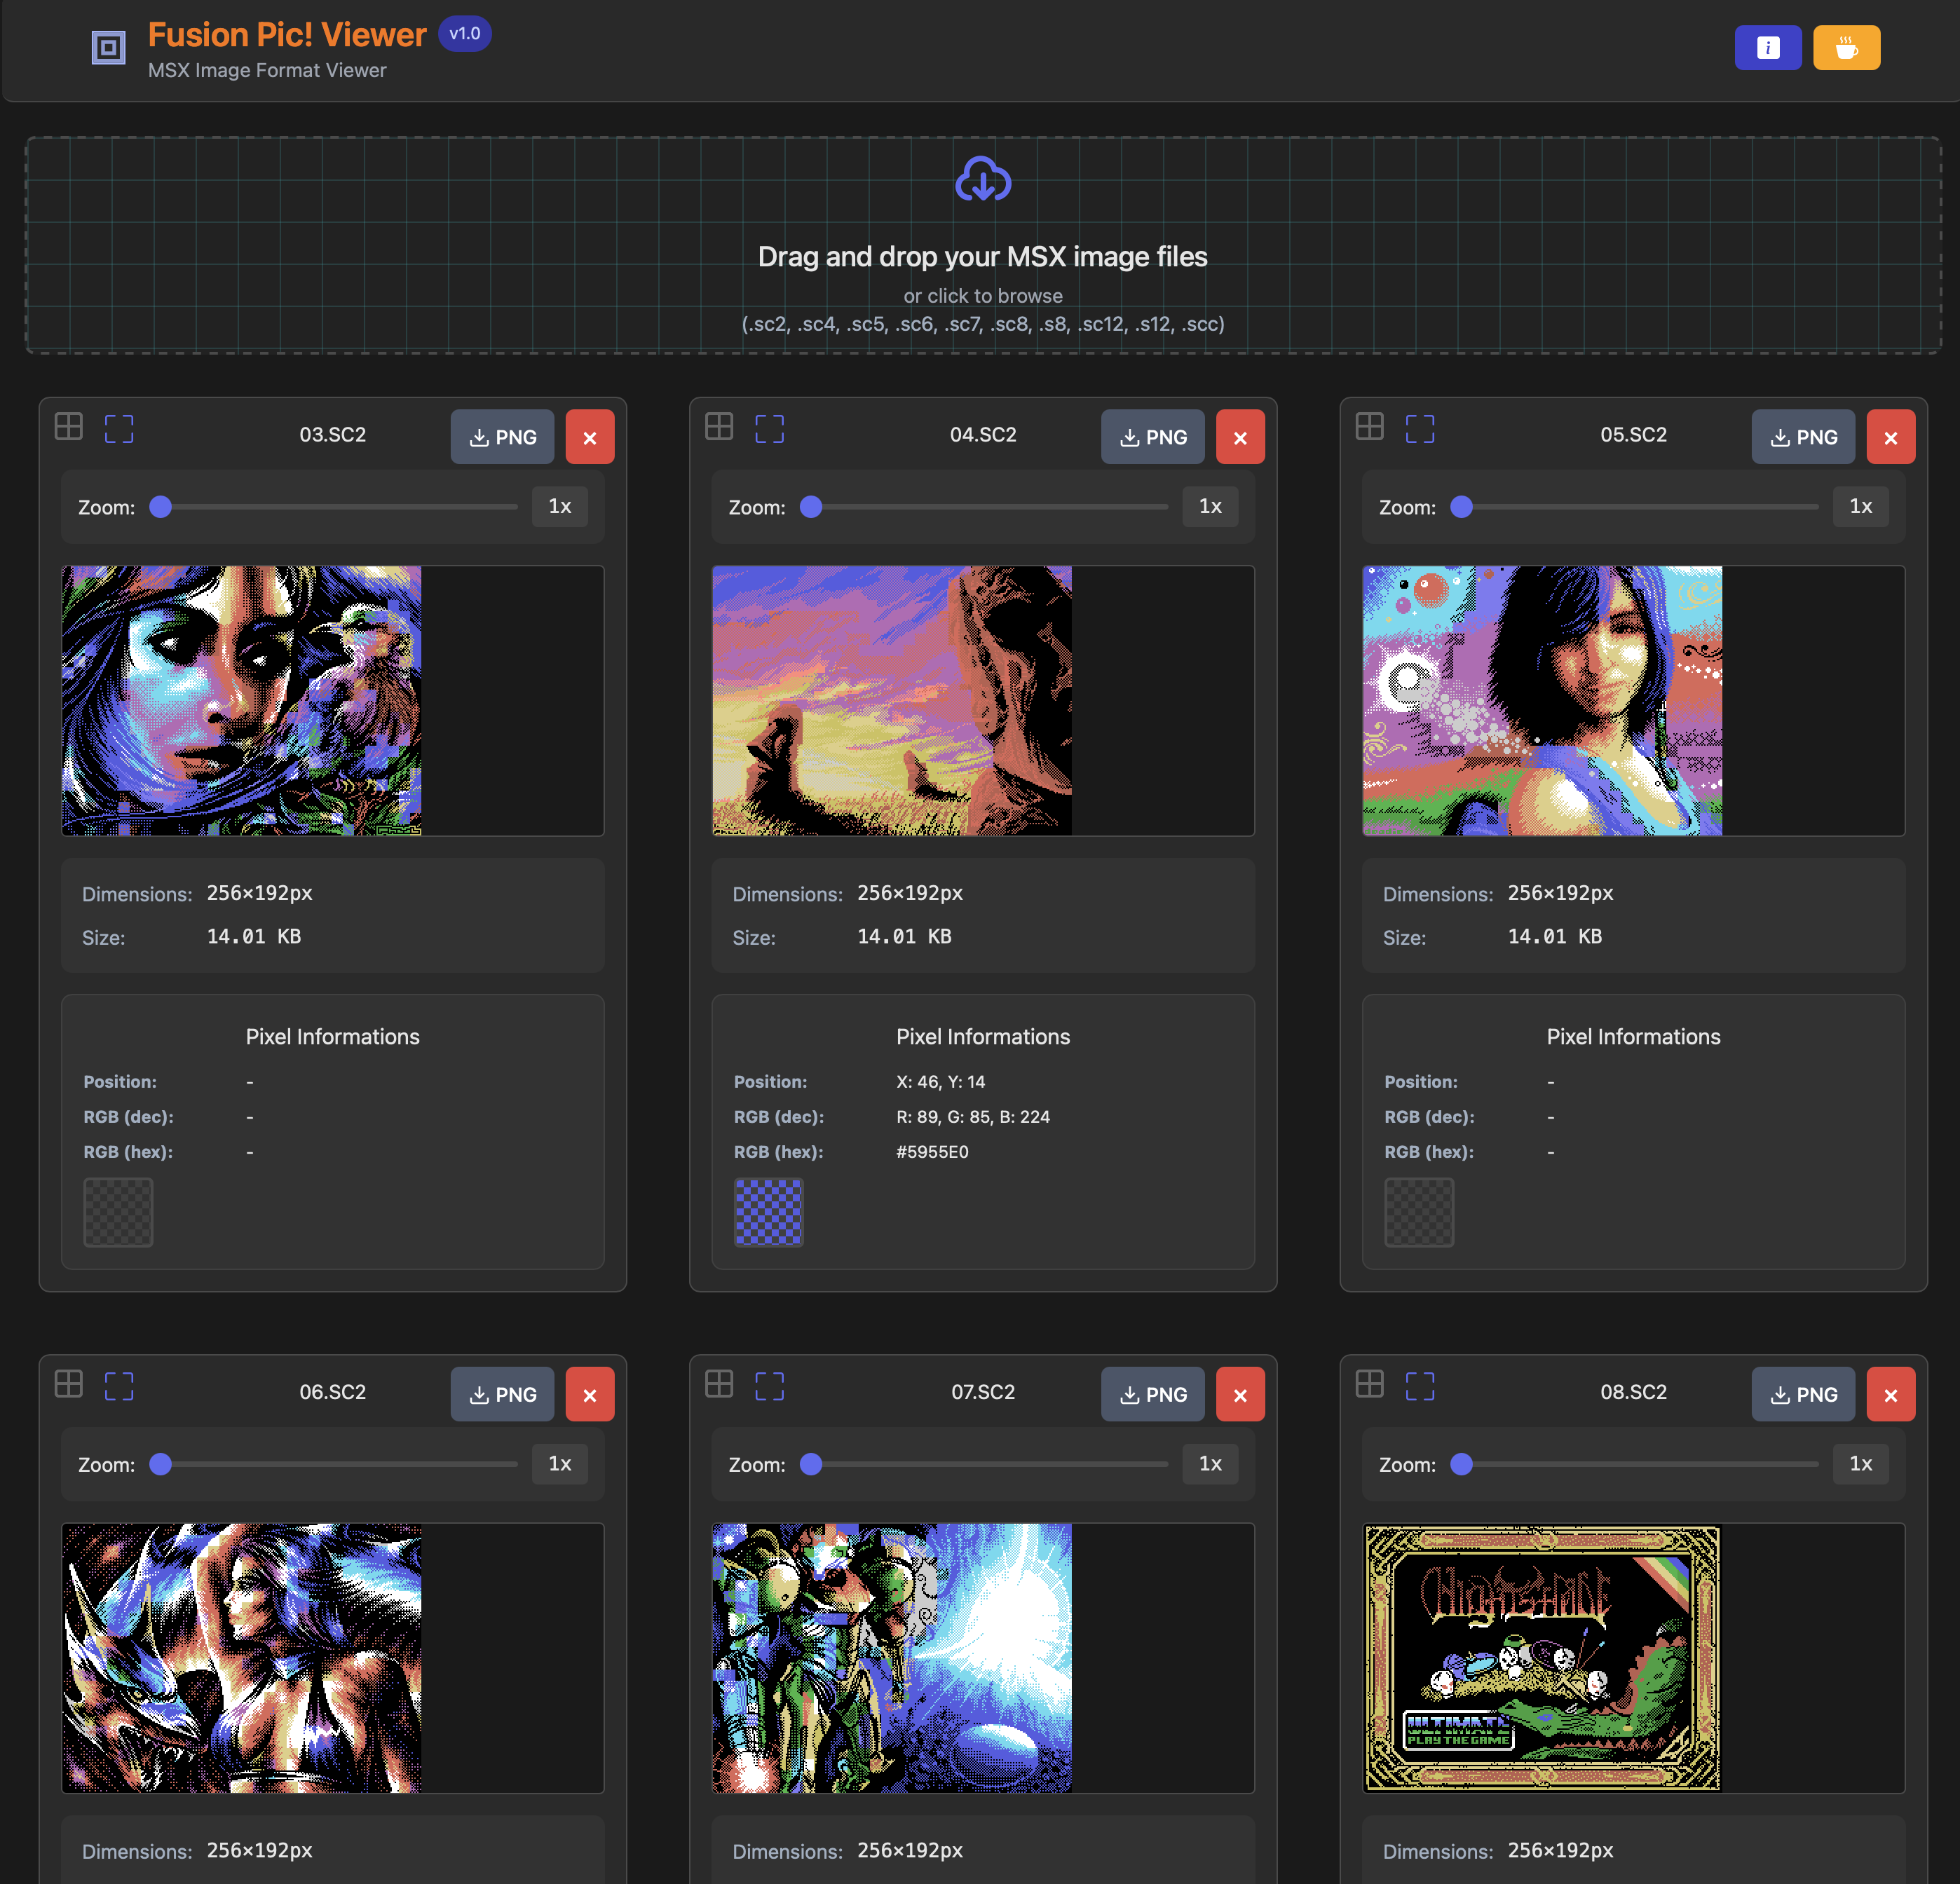Click the 04.SC2 Easter Island image preview
Image resolution: width=1960 pixels, height=1884 pixels.
coord(892,701)
